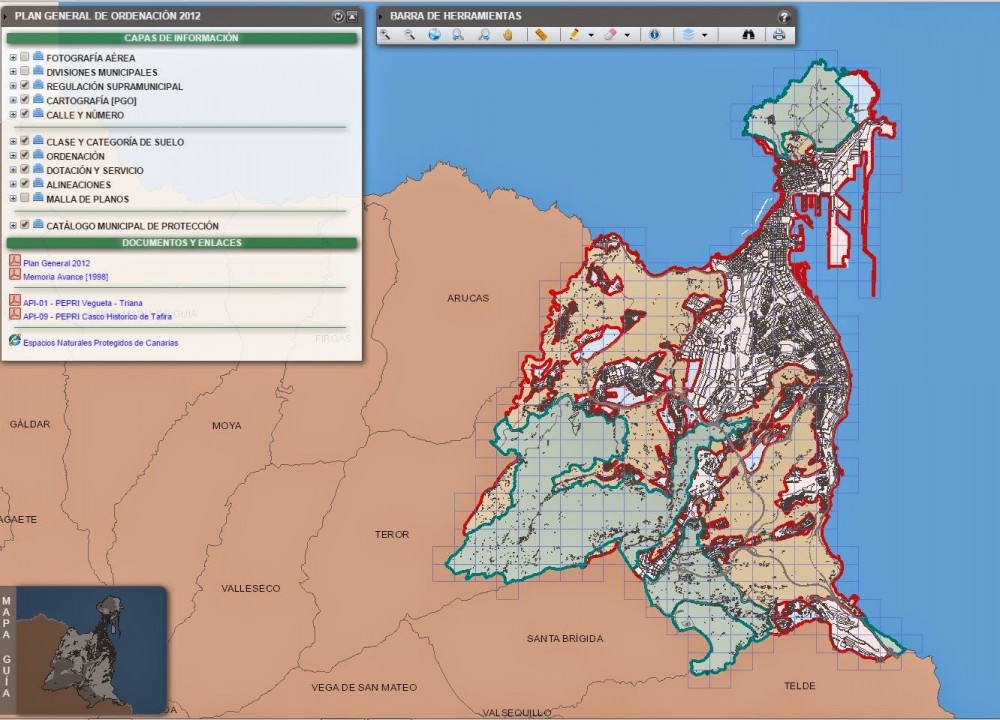The height and width of the screenshot is (720, 1000).
Task: Expand the Ordenación layer tree node
Action: tap(13, 156)
